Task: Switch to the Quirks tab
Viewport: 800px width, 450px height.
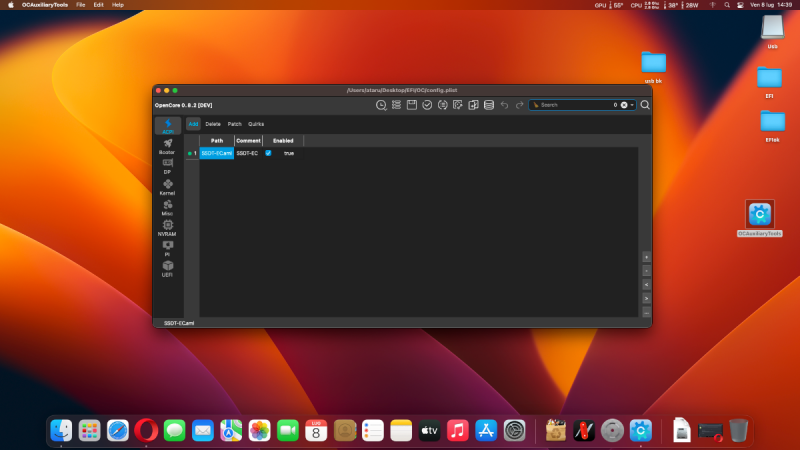Action: [x=256, y=123]
